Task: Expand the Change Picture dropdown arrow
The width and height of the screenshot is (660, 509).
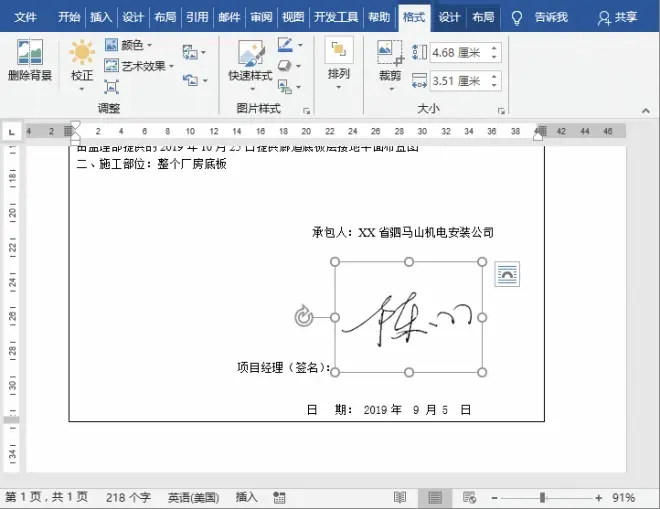Action: tap(204, 53)
